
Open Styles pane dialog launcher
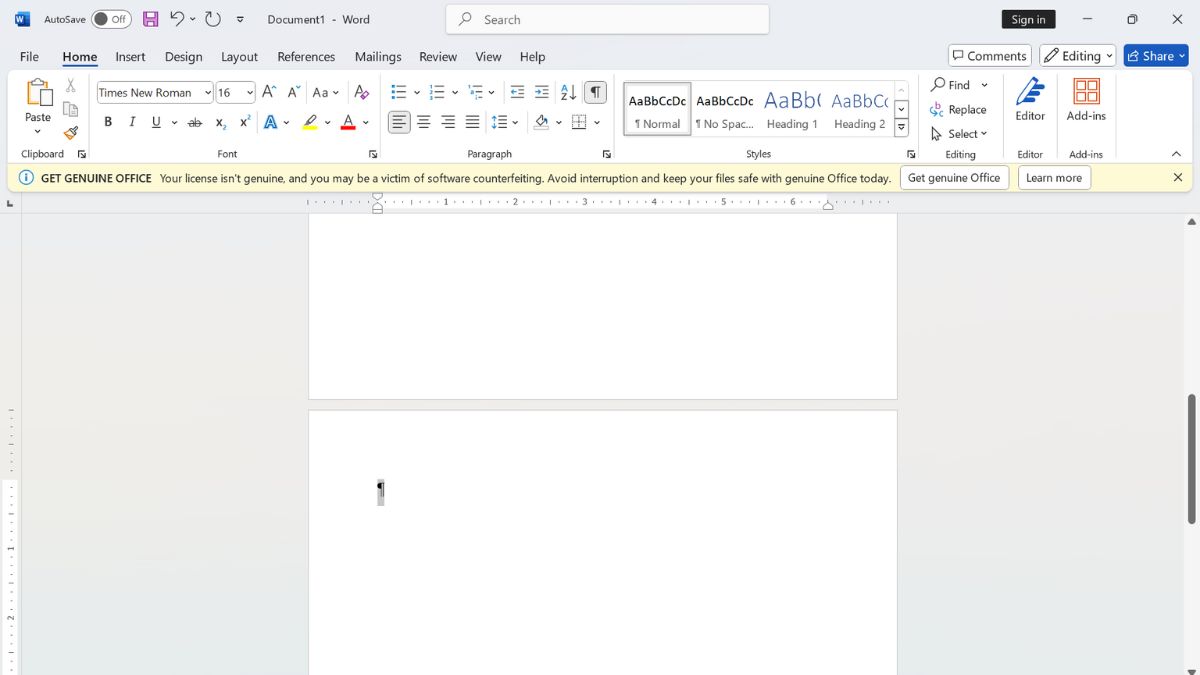[911, 154]
